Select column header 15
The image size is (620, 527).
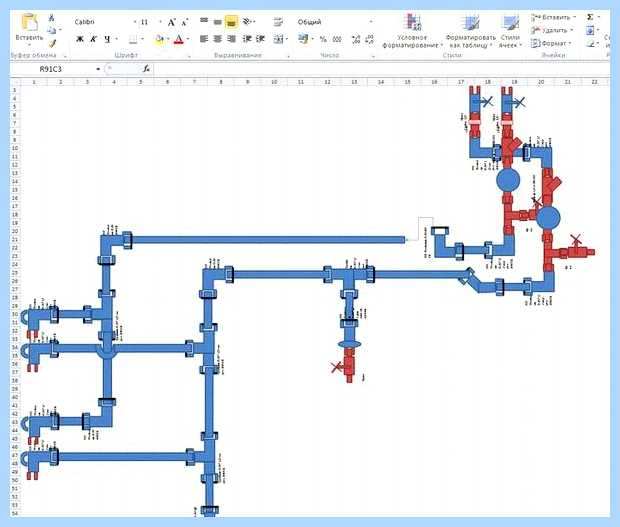(408, 82)
